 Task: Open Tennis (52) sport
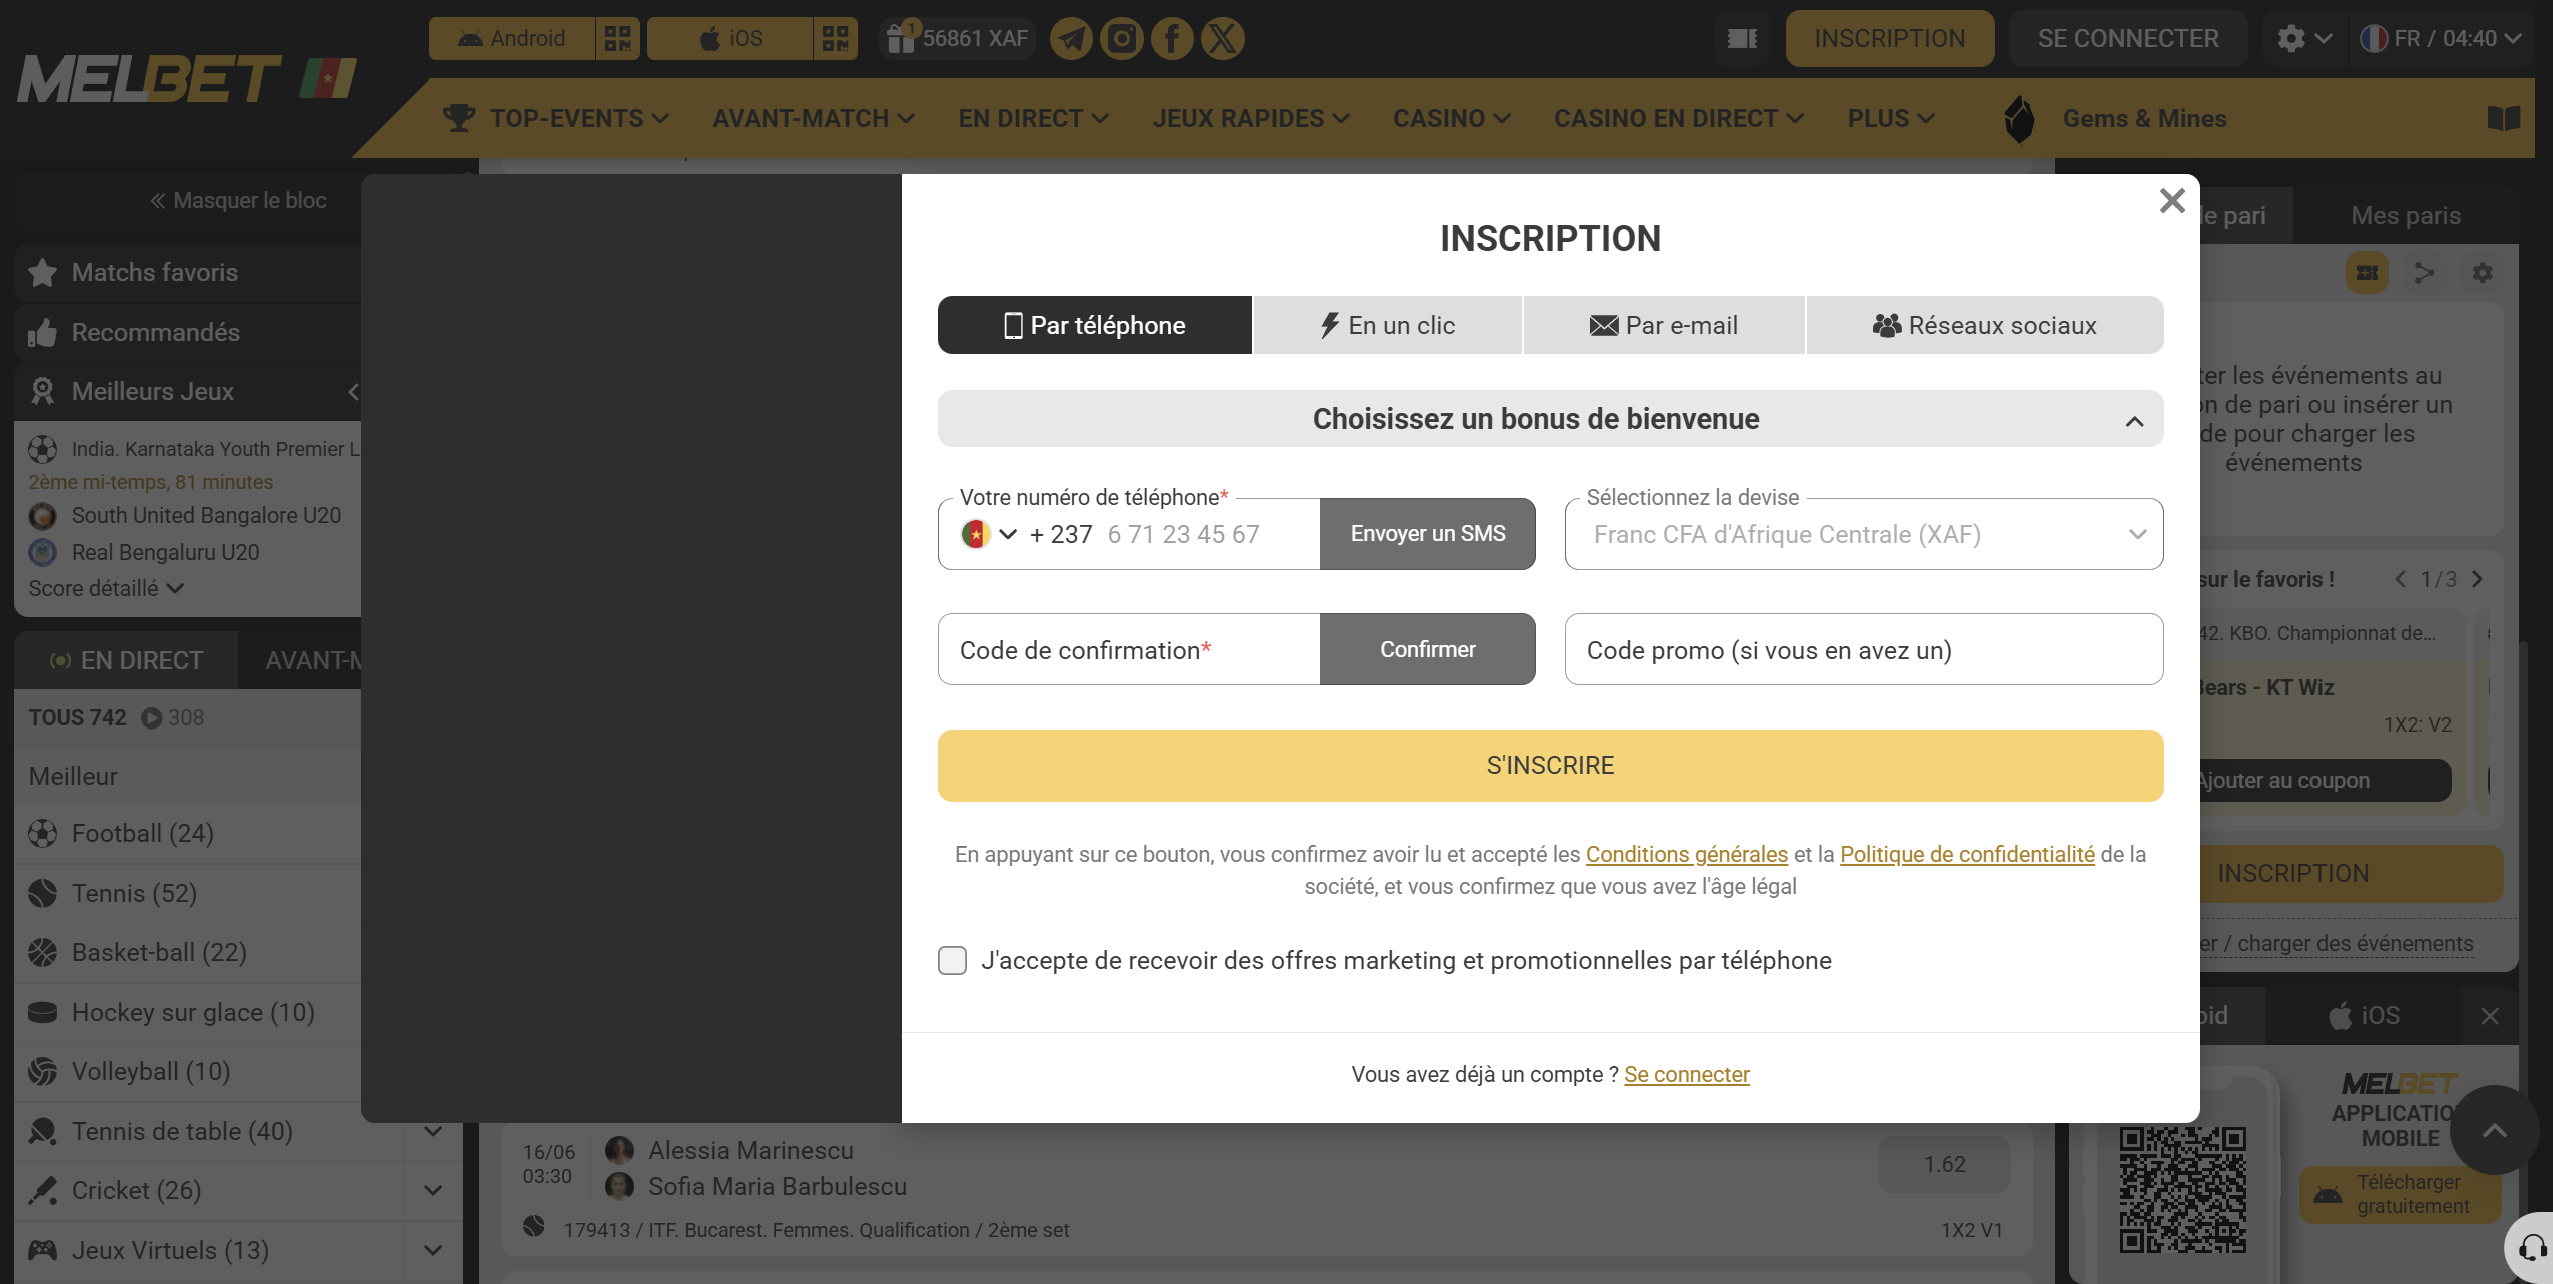[x=188, y=893]
